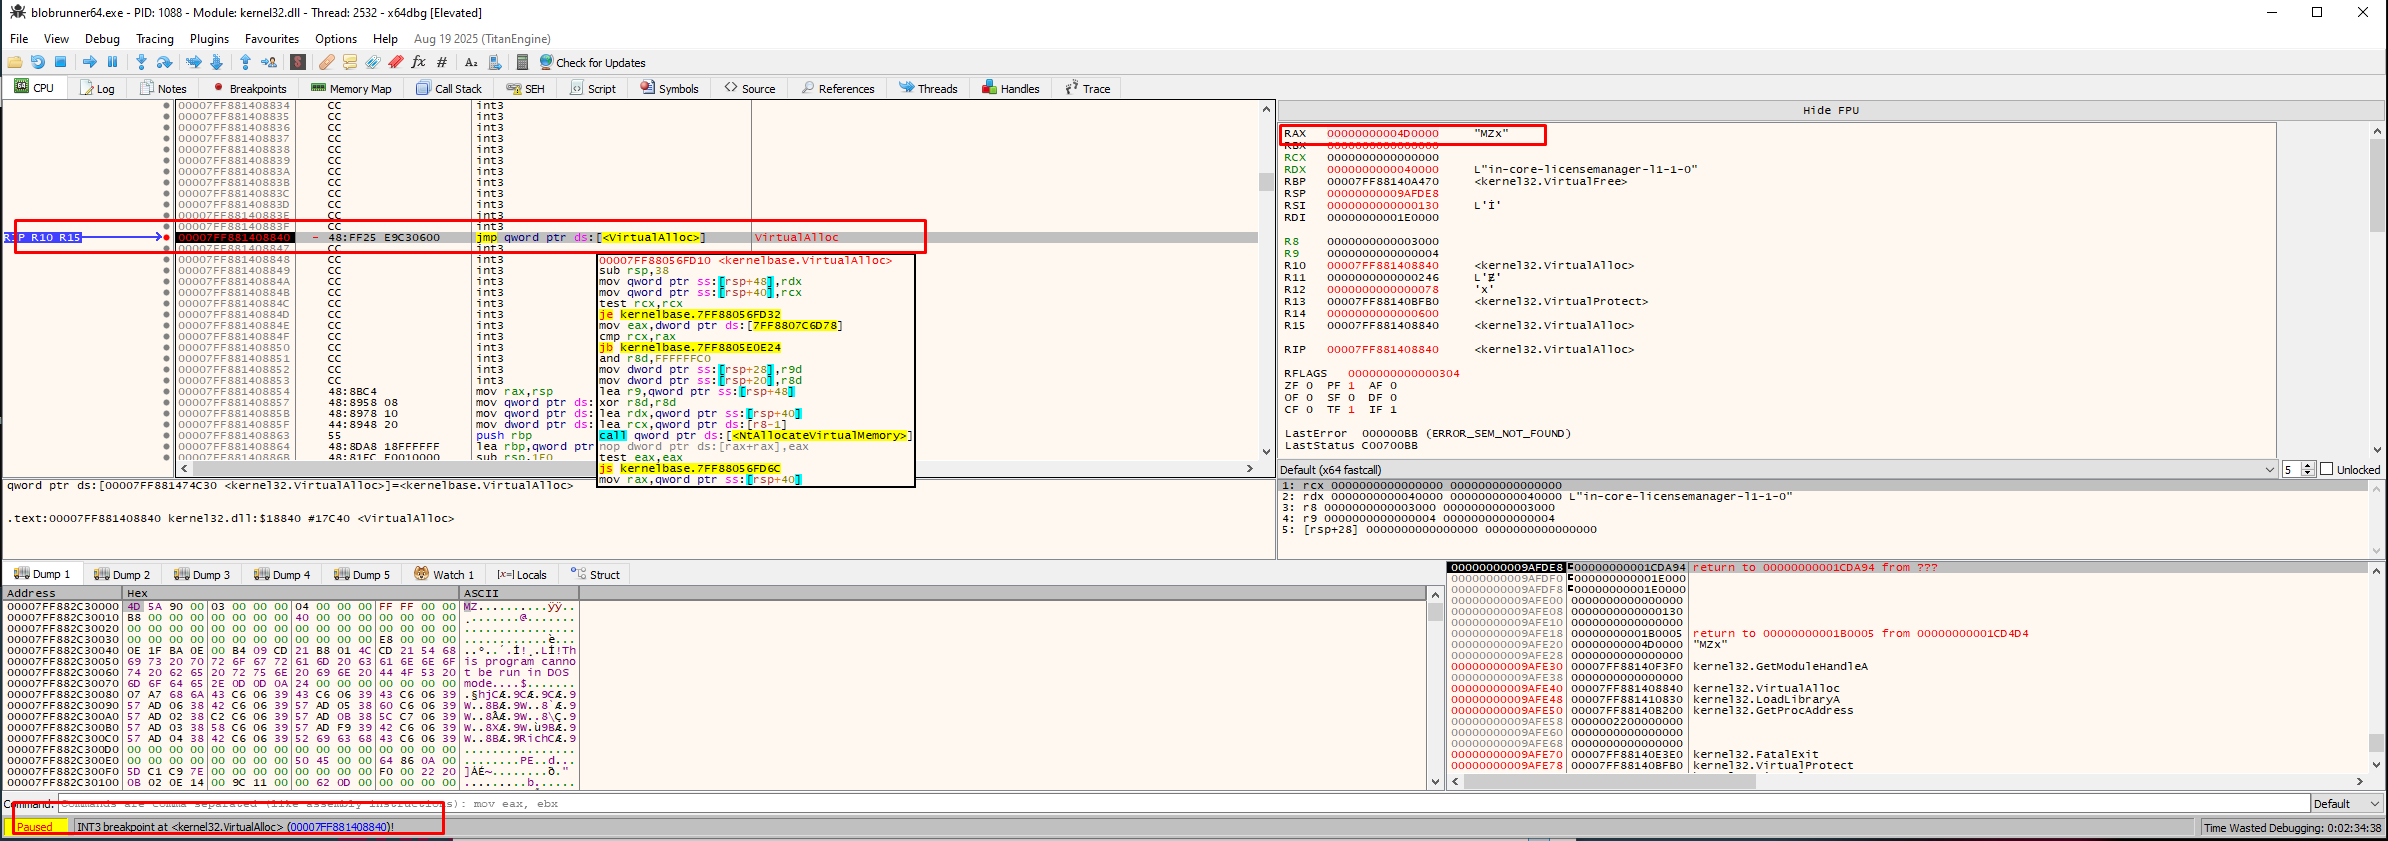2388x841 pixels.
Task: Open the Labels tag icon
Action: point(372,62)
